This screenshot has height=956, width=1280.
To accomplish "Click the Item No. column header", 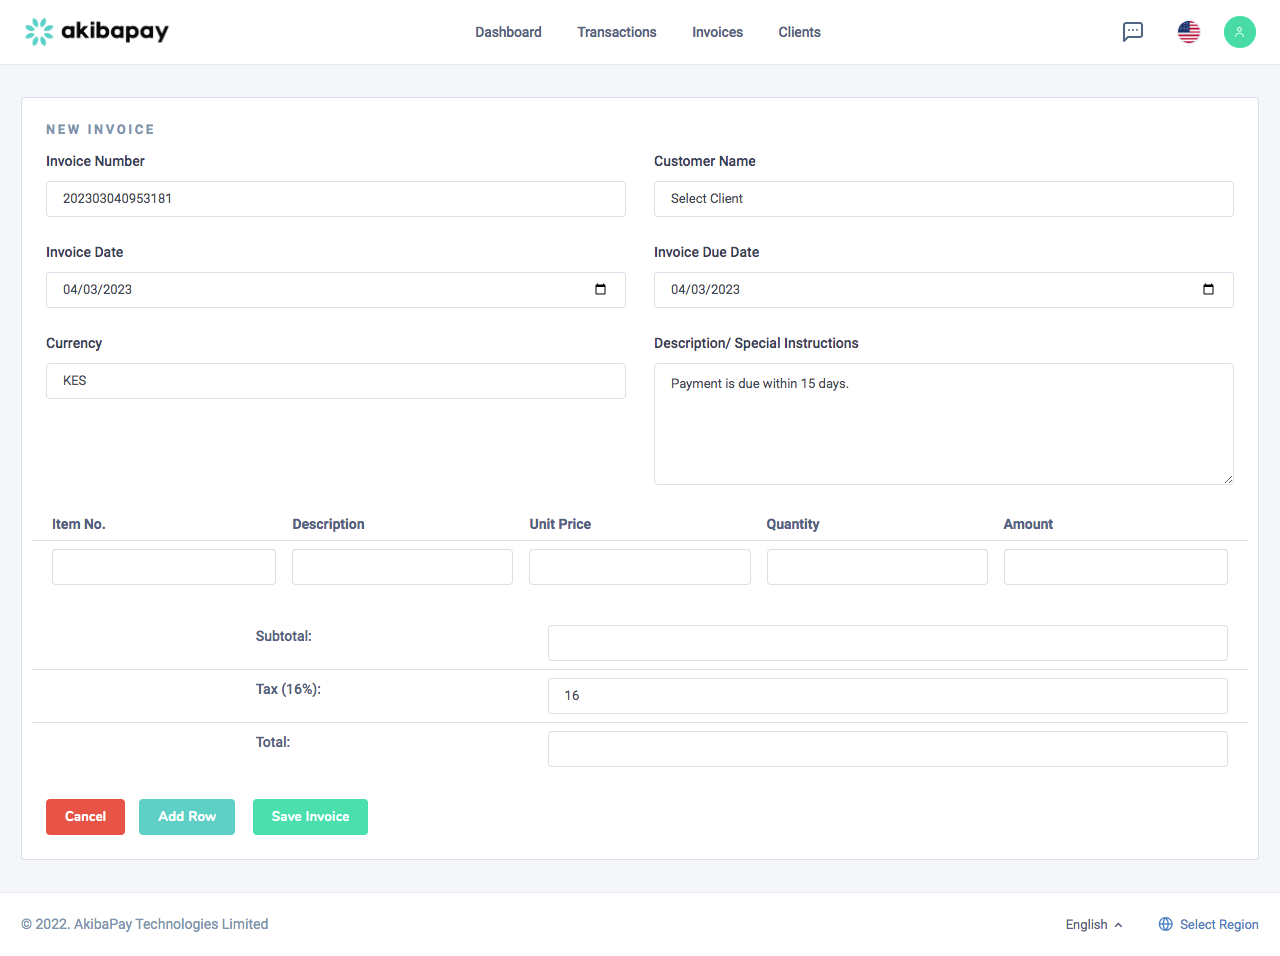I will point(79,524).
